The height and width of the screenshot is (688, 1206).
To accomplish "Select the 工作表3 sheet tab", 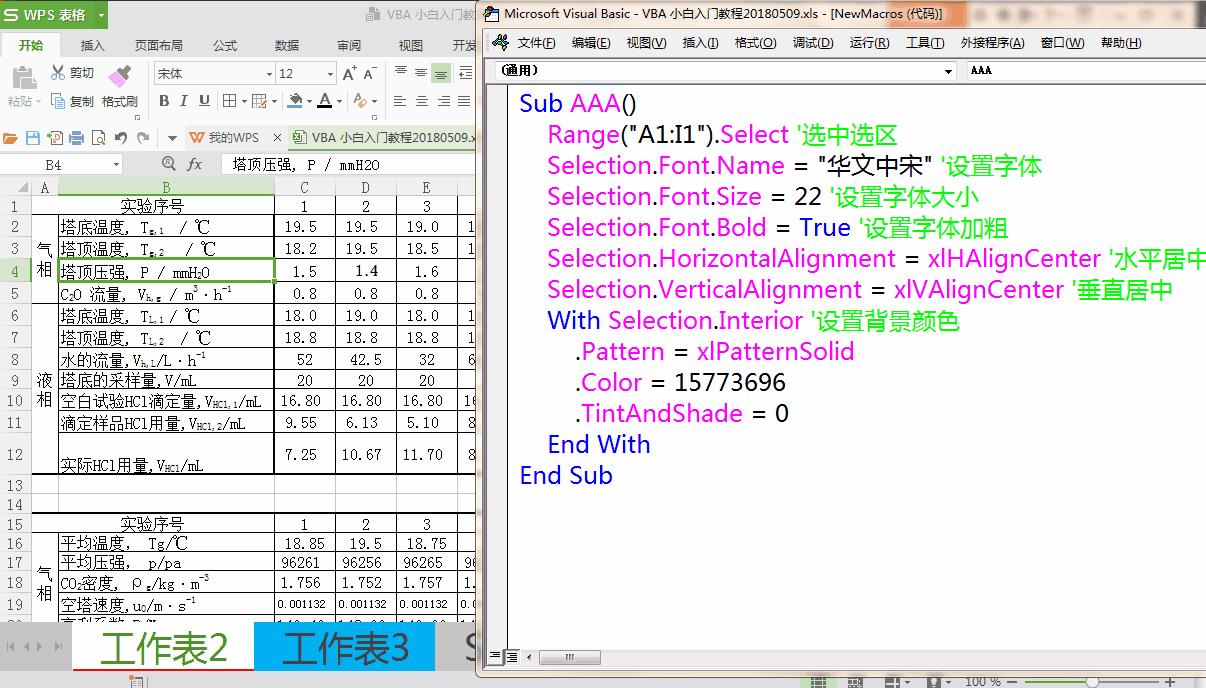I will pyautogui.click(x=343, y=647).
